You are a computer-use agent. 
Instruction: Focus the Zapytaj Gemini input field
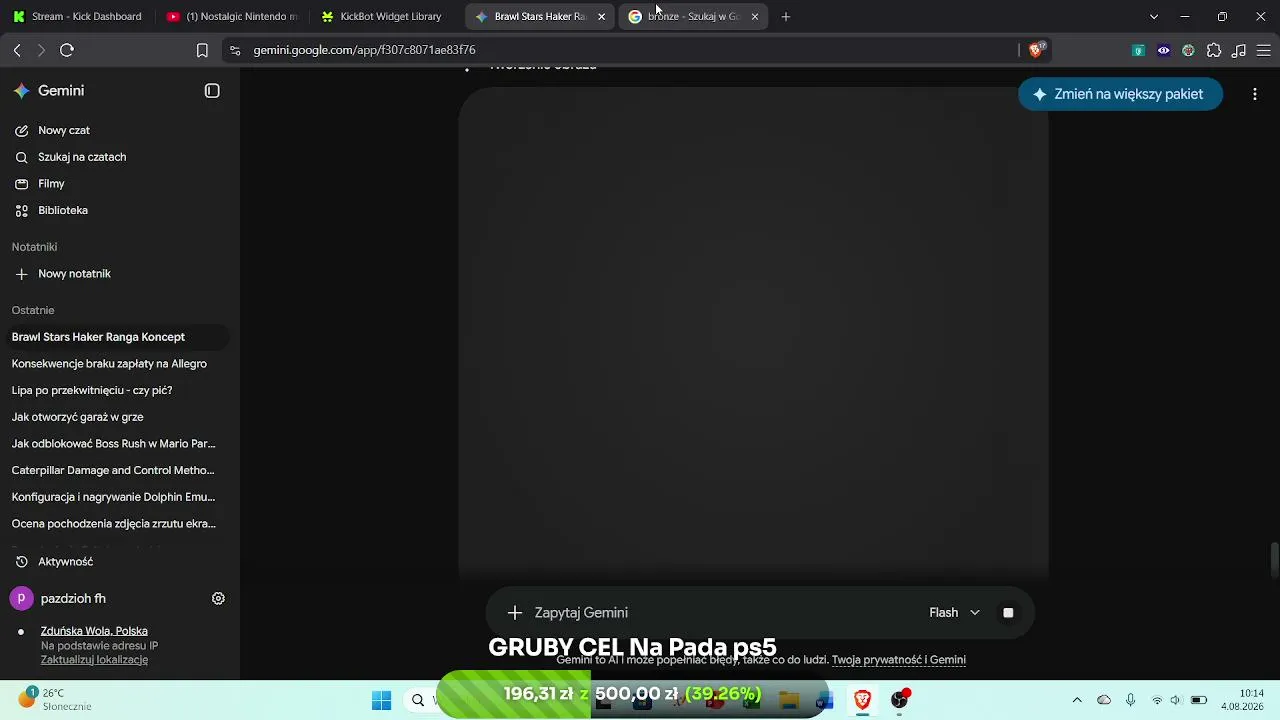click(x=725, y=613)
